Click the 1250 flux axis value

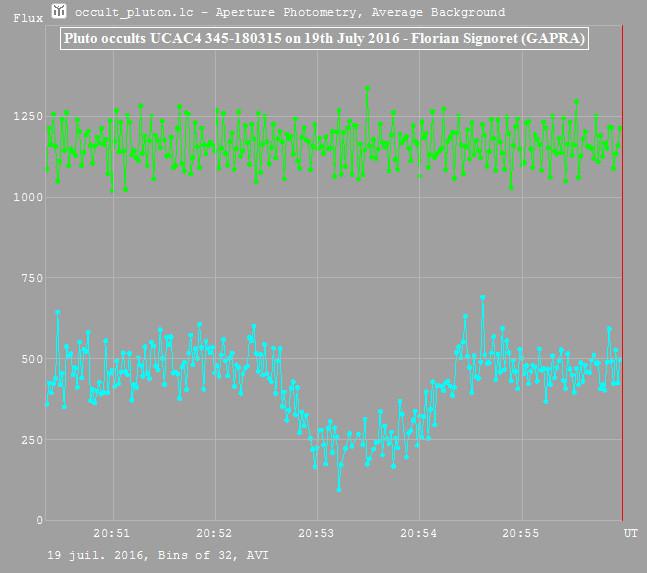click(28, 116)
